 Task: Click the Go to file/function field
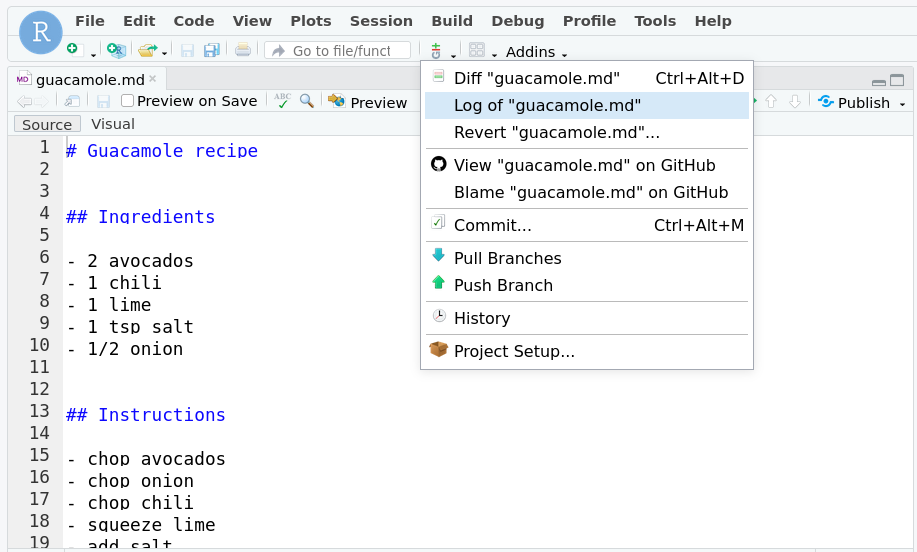pos(338,50)
